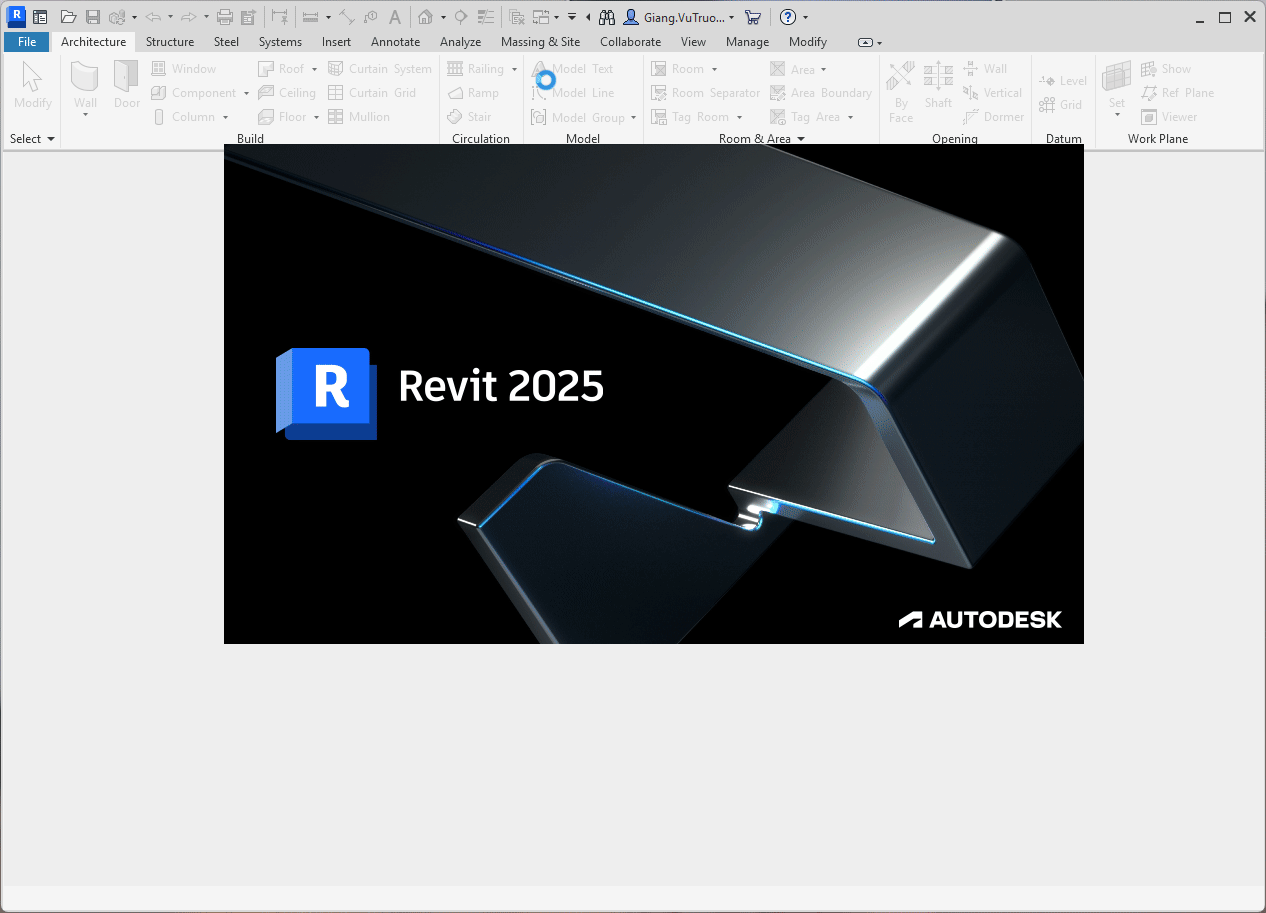
Task: Select the Shaft opening tool
Action: coord(938,86)
